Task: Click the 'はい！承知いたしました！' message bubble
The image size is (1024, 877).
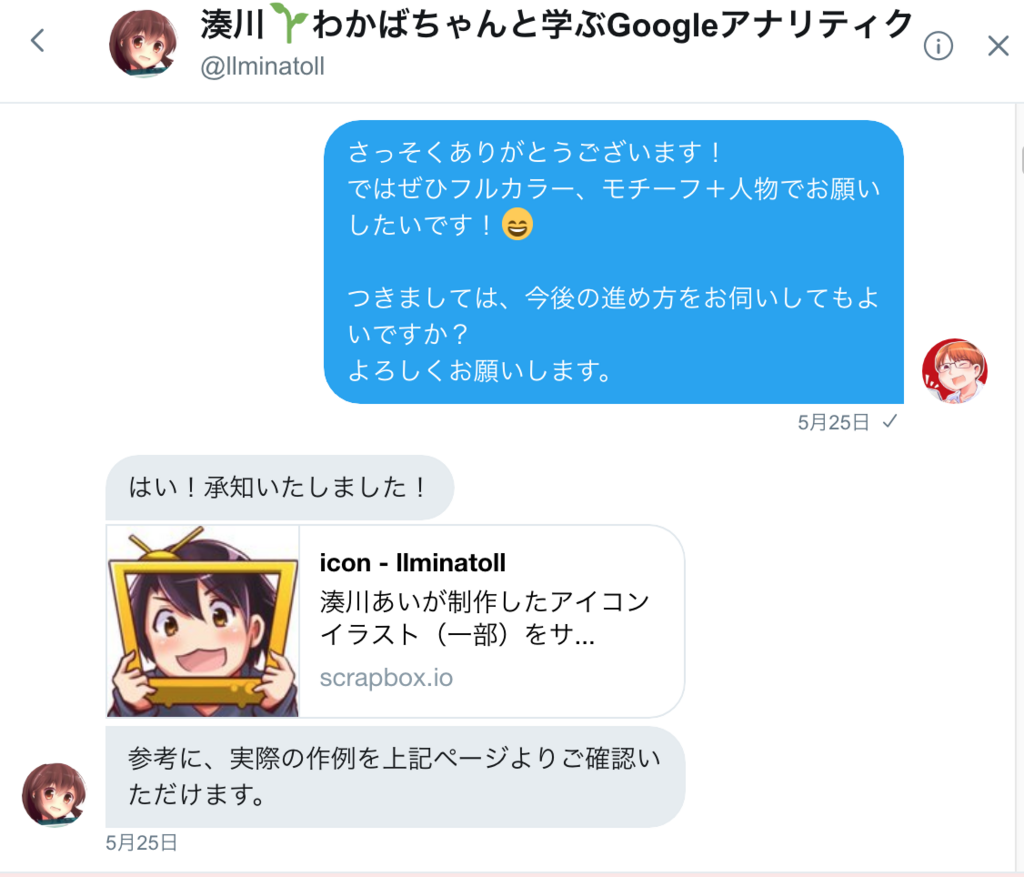Action: [280, 487]
